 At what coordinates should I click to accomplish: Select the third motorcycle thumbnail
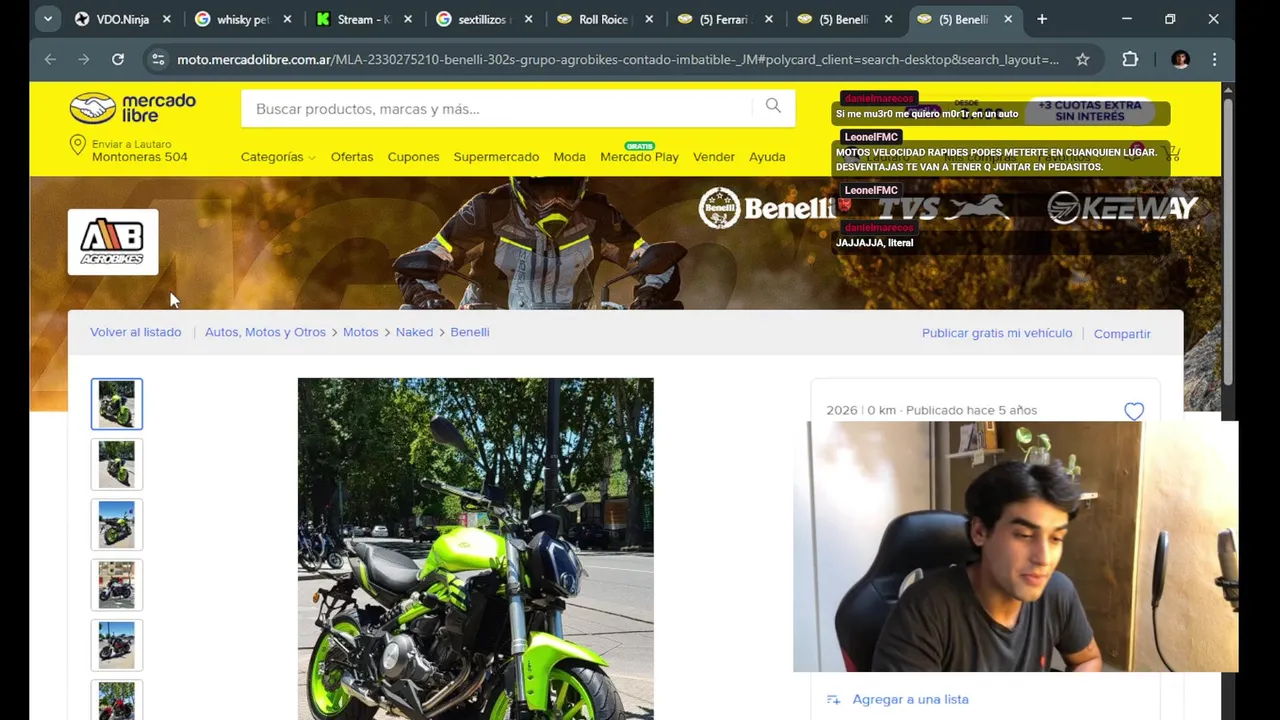point(117,524)
